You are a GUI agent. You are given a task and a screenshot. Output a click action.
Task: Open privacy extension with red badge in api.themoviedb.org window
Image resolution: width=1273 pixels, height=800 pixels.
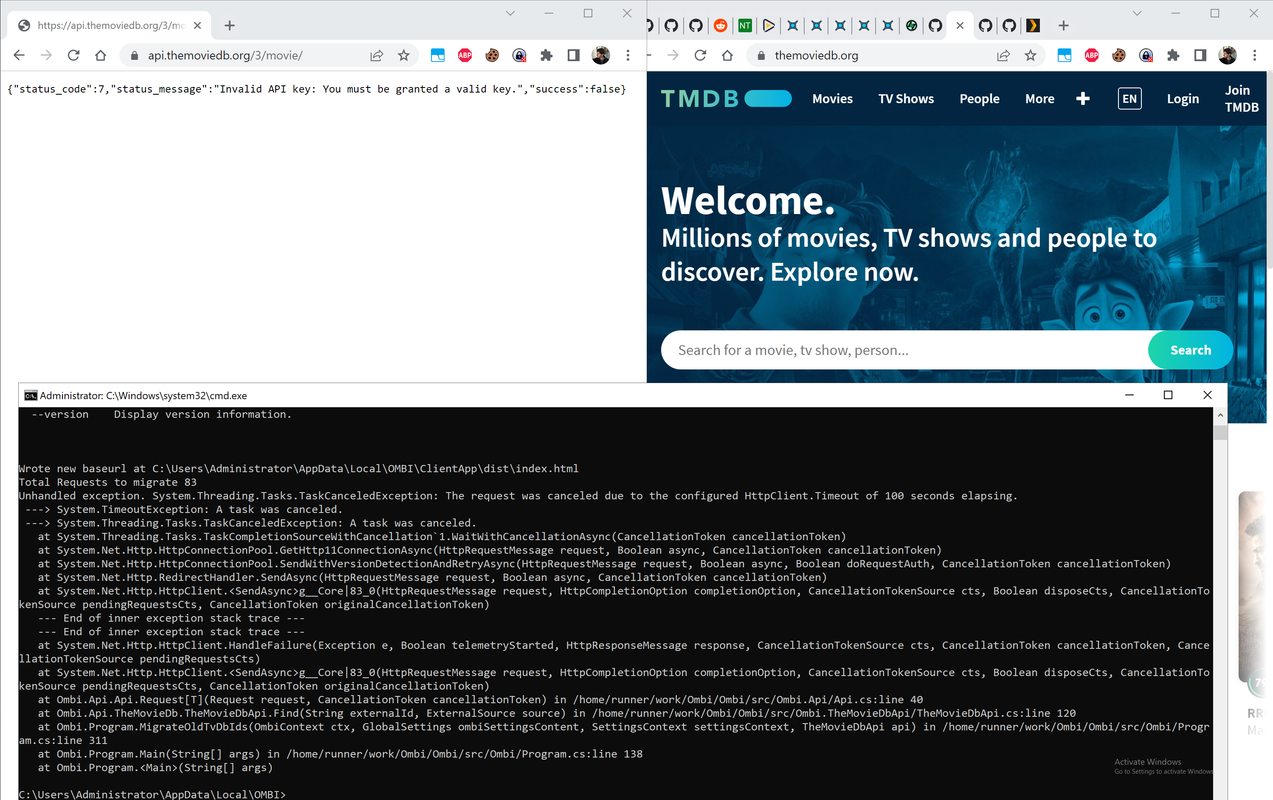point(519,56)
